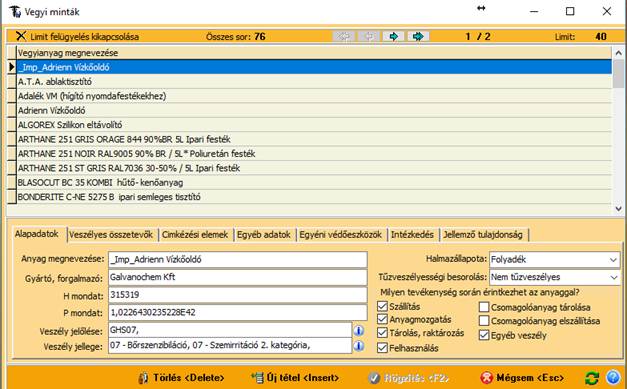Click the Anyag megnevezése input field

pyautogui.click(x=238, y=259)
